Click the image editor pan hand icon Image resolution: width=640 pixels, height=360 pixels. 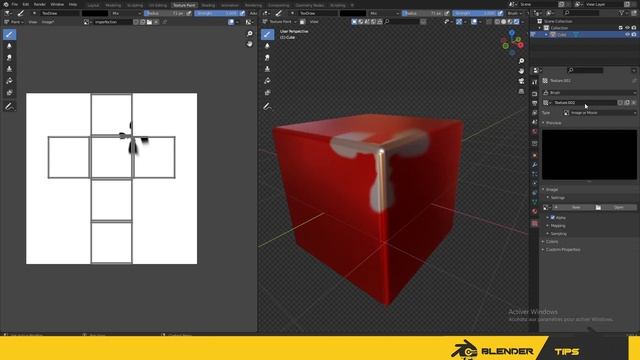(x=249, y=44)
